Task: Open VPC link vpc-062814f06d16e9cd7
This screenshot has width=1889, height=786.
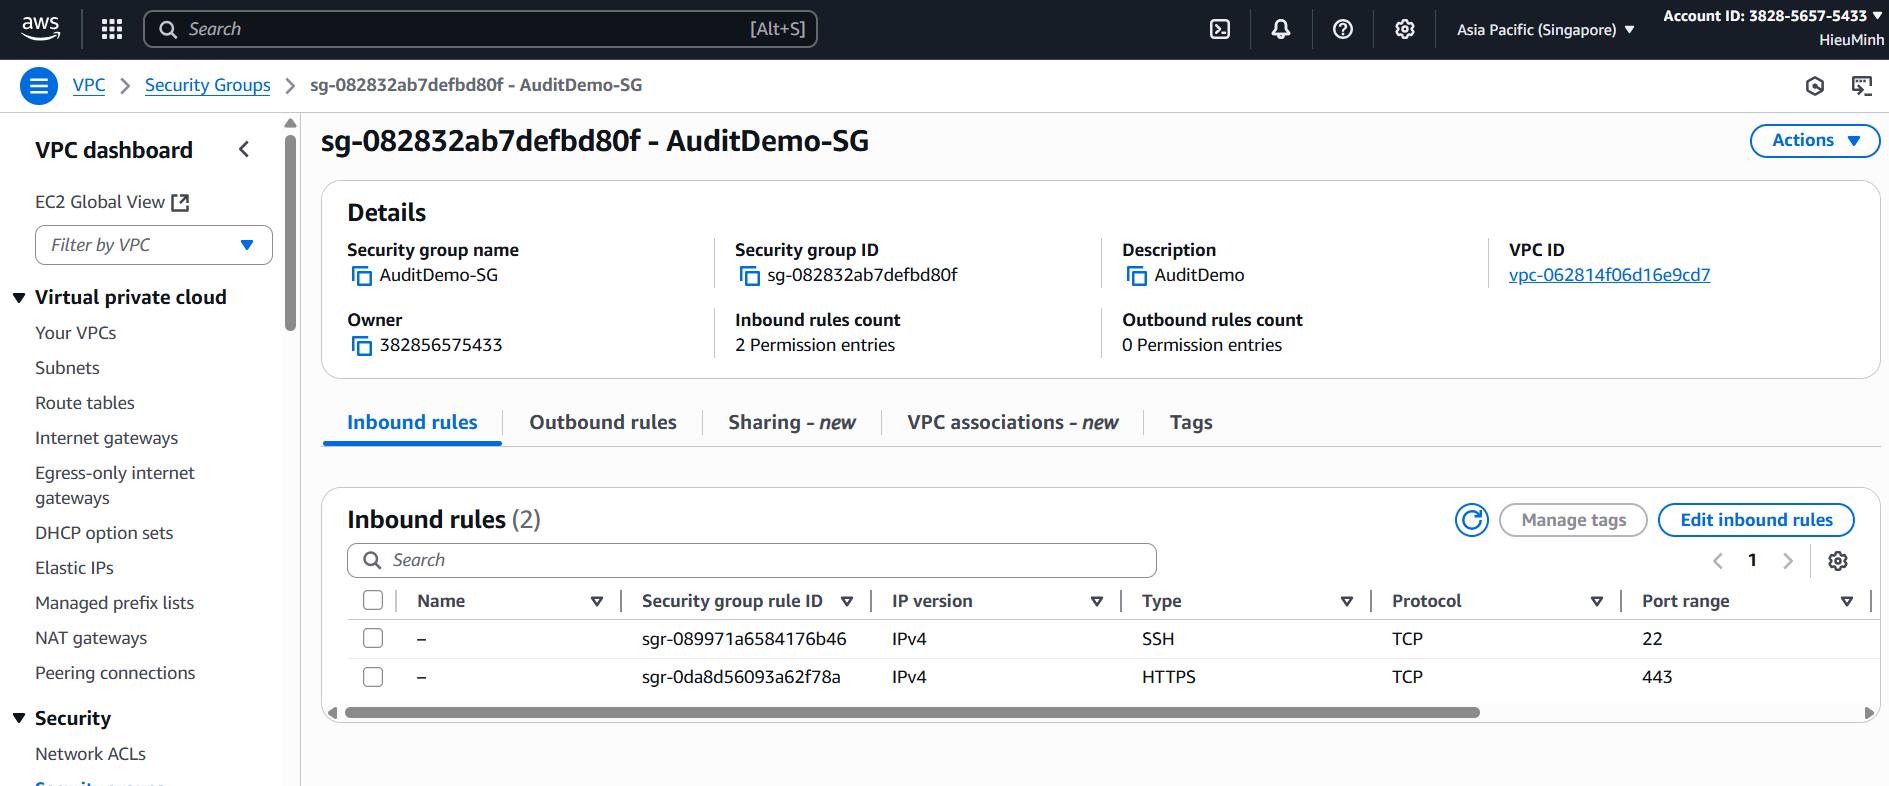Action: (1609, 276)
